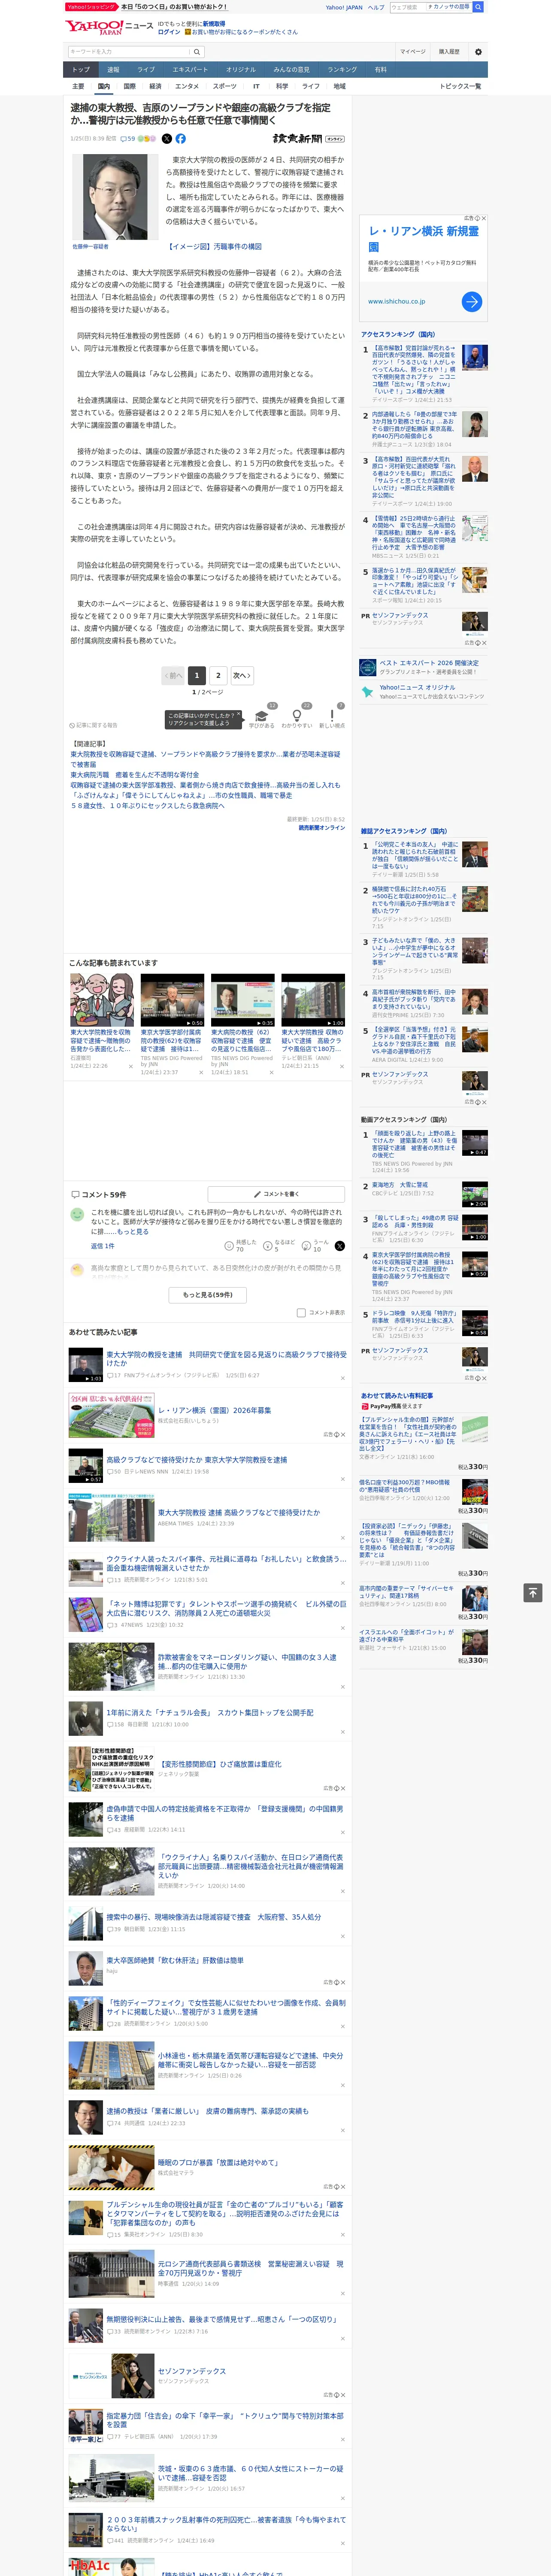
Task: Expand 返信 1件 replies
Action: [103, 1246]
